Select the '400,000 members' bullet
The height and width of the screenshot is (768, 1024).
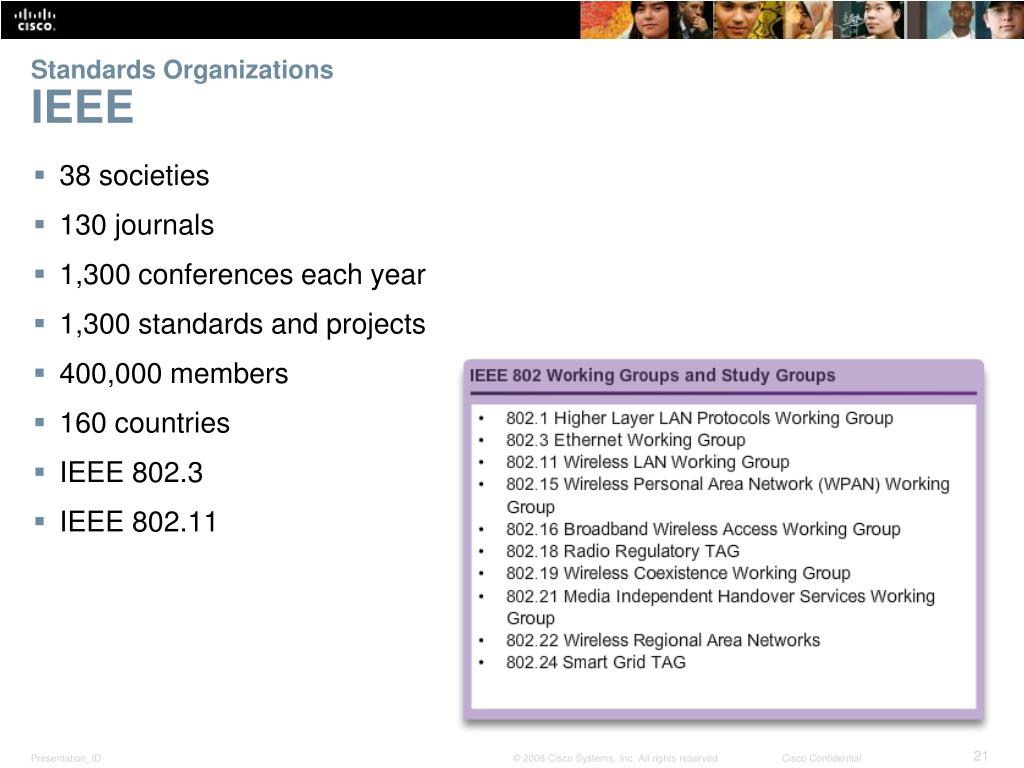point(174,374)
